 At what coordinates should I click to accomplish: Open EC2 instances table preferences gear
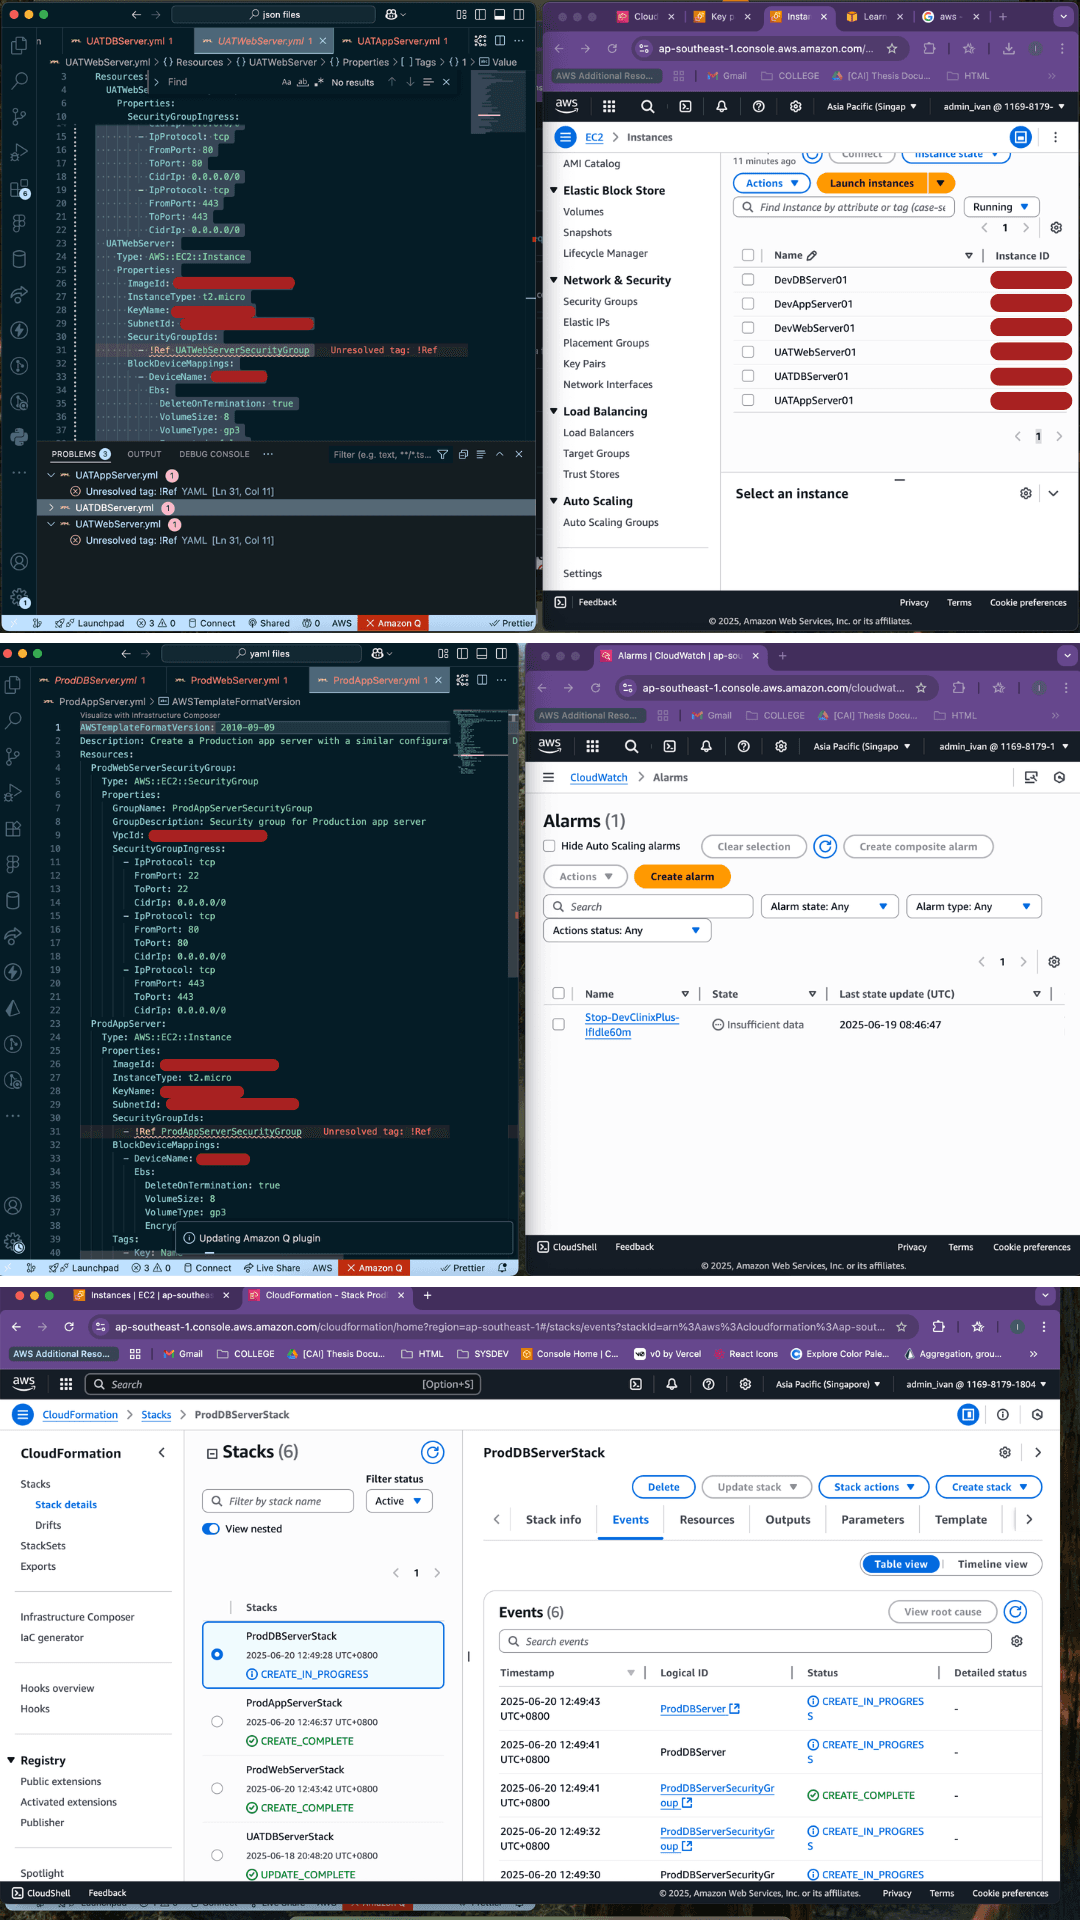1056,228
